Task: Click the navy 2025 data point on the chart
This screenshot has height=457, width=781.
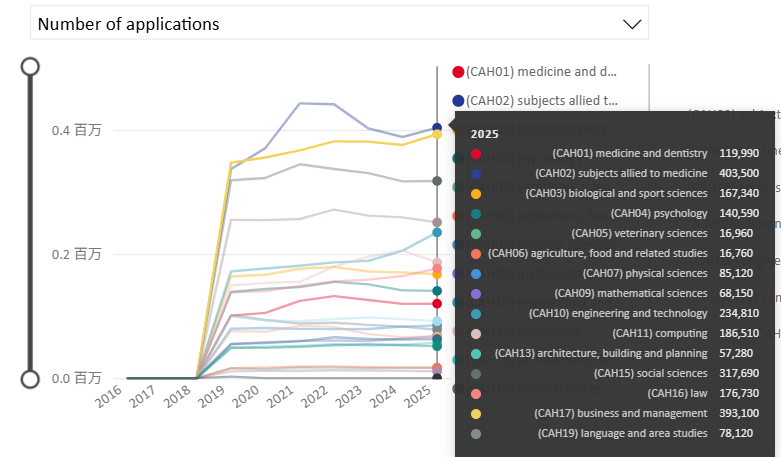Action: coord(437,128)
